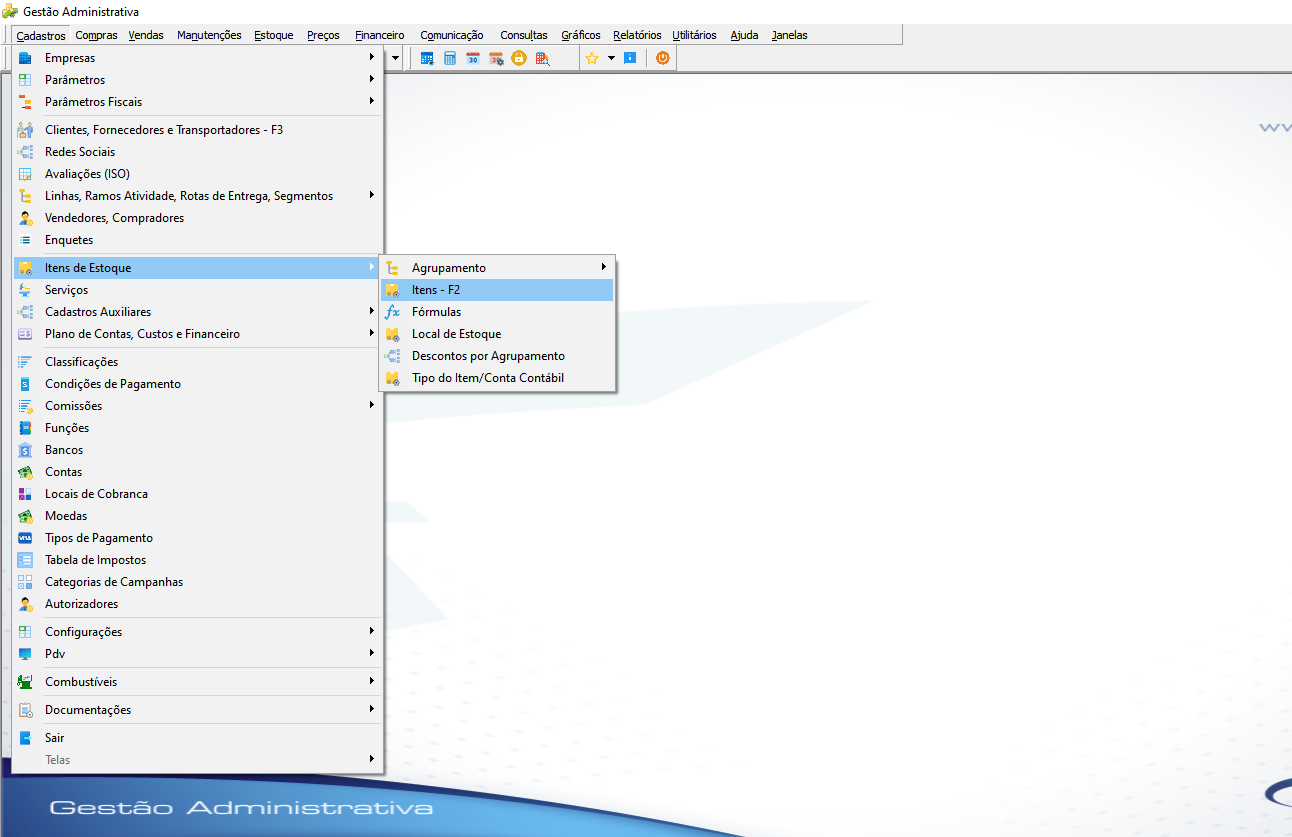Open the Financeiro menu
This screenshot has height=837, width=1292.
point(380,35)
